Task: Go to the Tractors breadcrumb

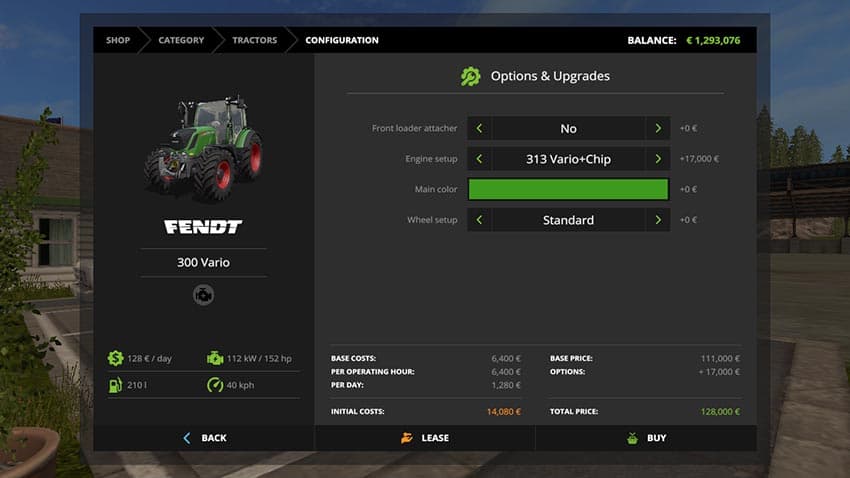Action: coord(254,40)
